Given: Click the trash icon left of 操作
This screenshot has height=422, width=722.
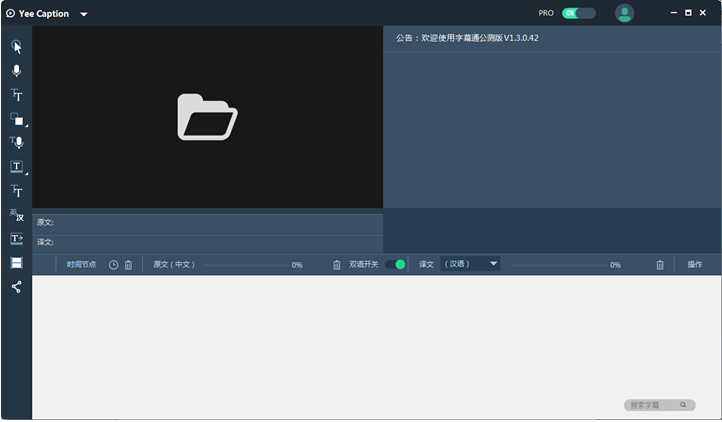Looking at the screenshot, I should pos(660,265).
